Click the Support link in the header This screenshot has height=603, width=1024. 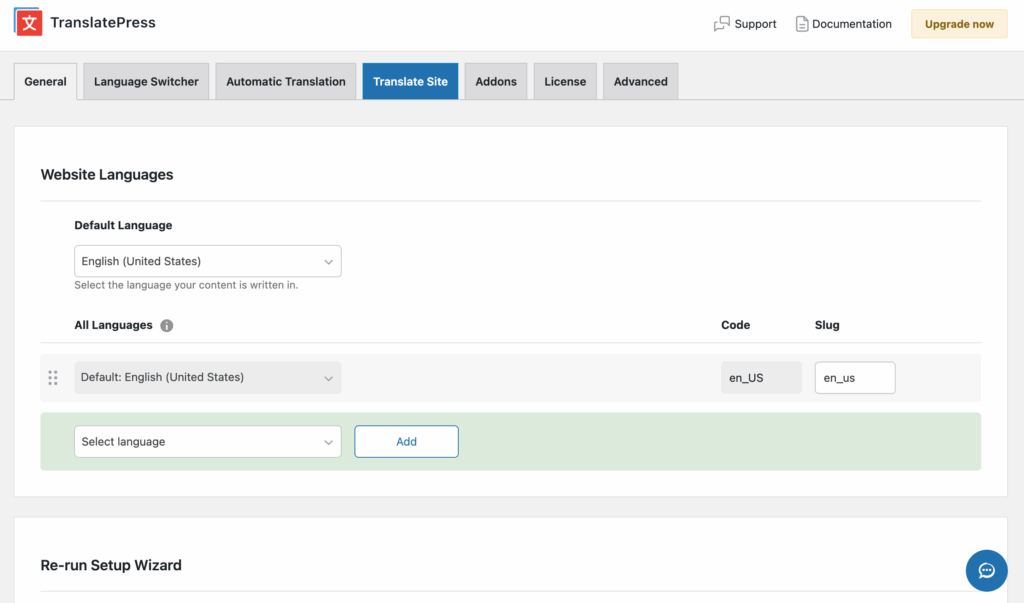tap(754, 23)
